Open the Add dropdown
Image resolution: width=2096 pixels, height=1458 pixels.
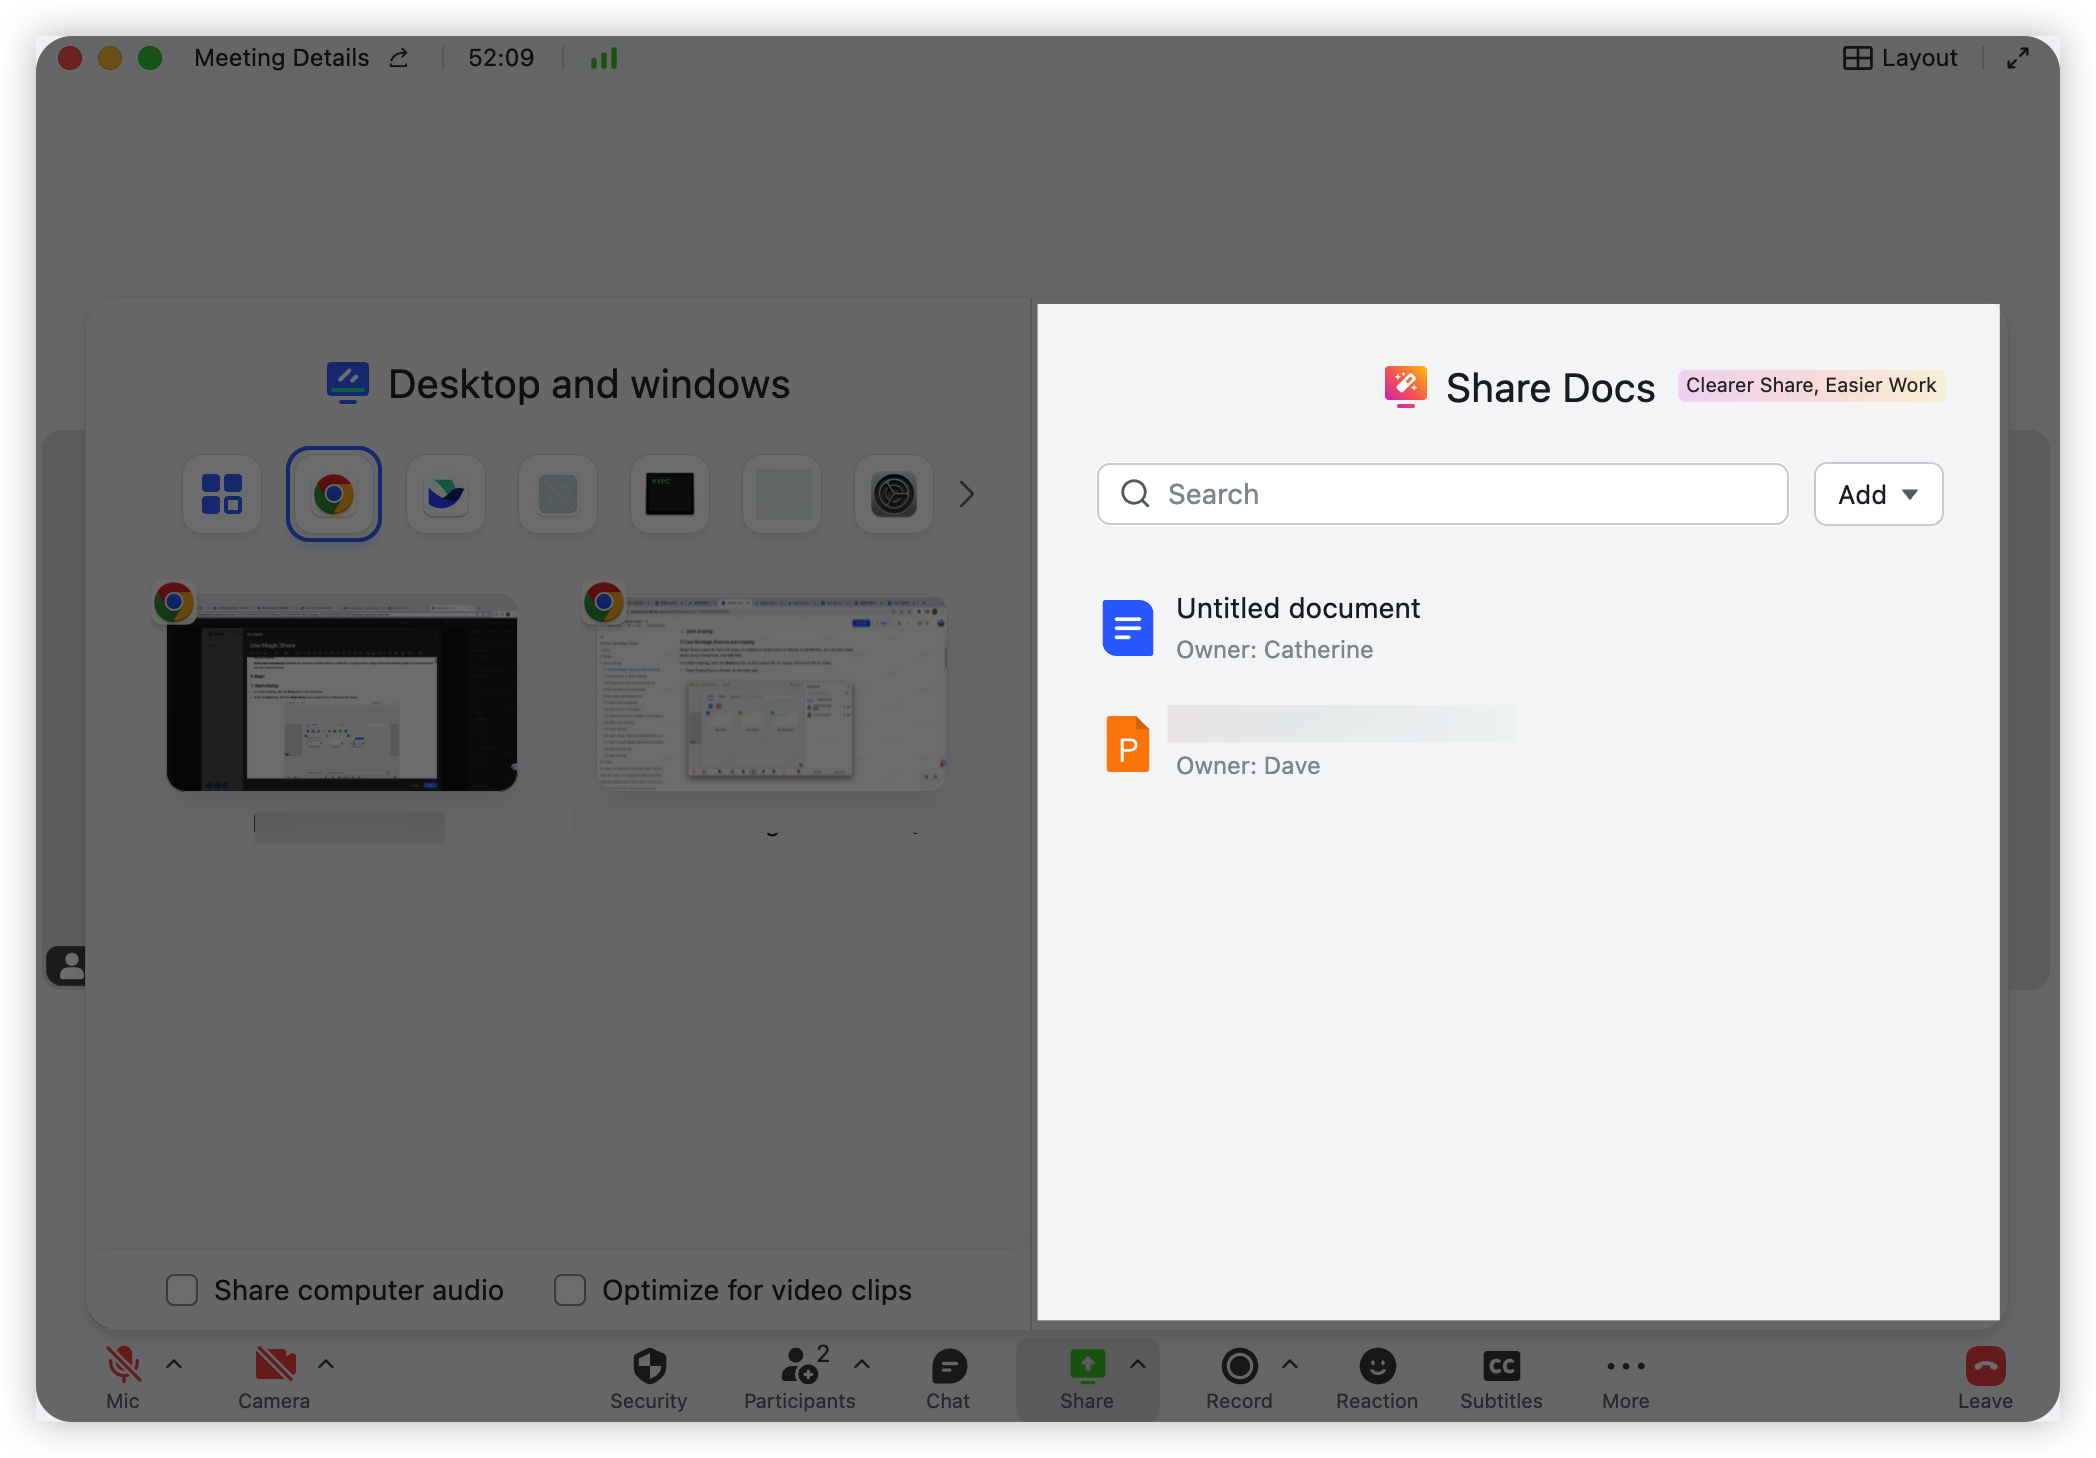click(x=1878, y=494)
